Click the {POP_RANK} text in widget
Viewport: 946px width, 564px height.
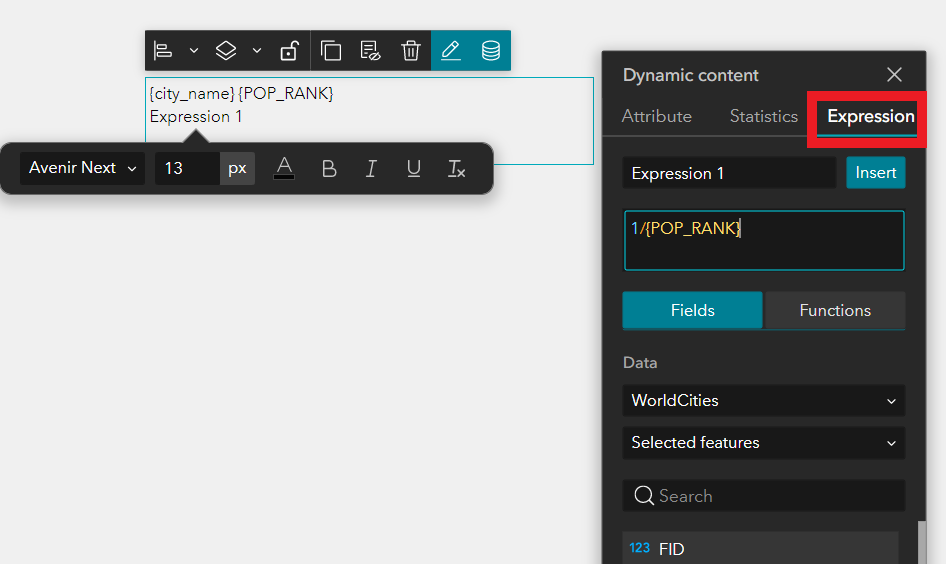pos(286,93)
